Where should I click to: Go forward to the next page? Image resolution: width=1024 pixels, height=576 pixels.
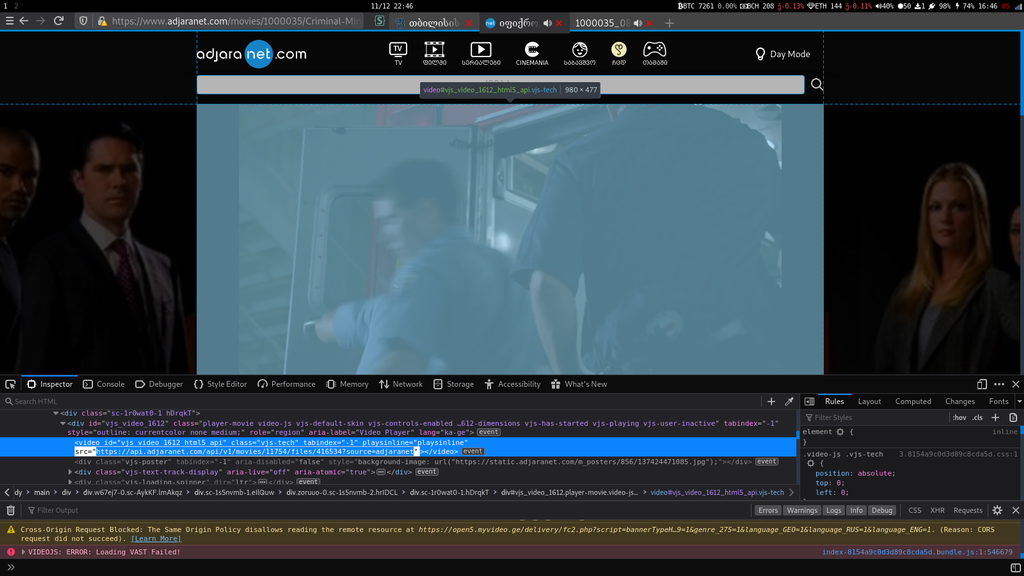tap(40, 21)
